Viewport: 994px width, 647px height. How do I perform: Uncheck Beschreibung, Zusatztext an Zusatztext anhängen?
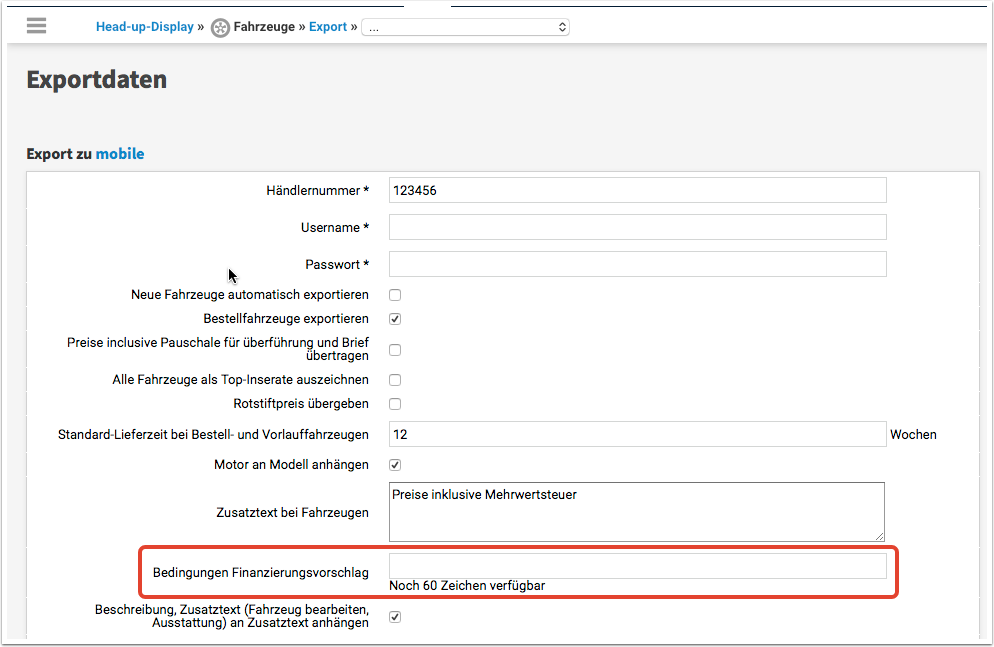coord(395,617)
